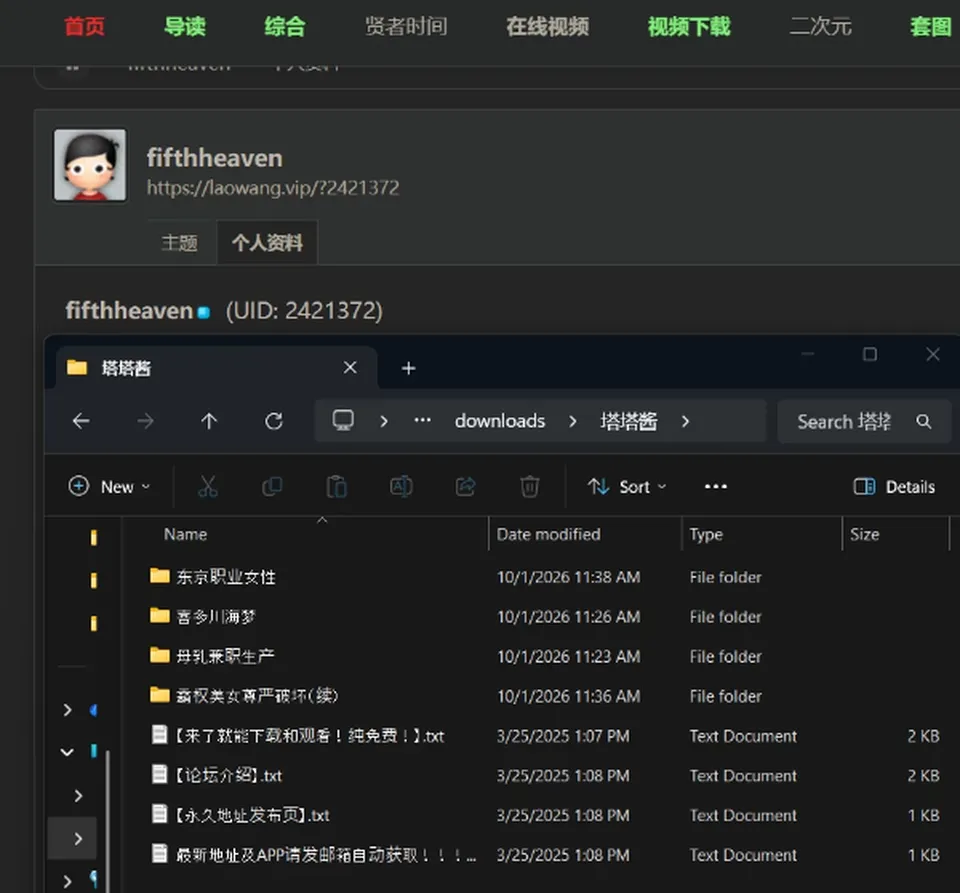This screenshot has height=893, width=960.
Task: Collapse the expanded navigation pane node
Action: click(67, 752)
